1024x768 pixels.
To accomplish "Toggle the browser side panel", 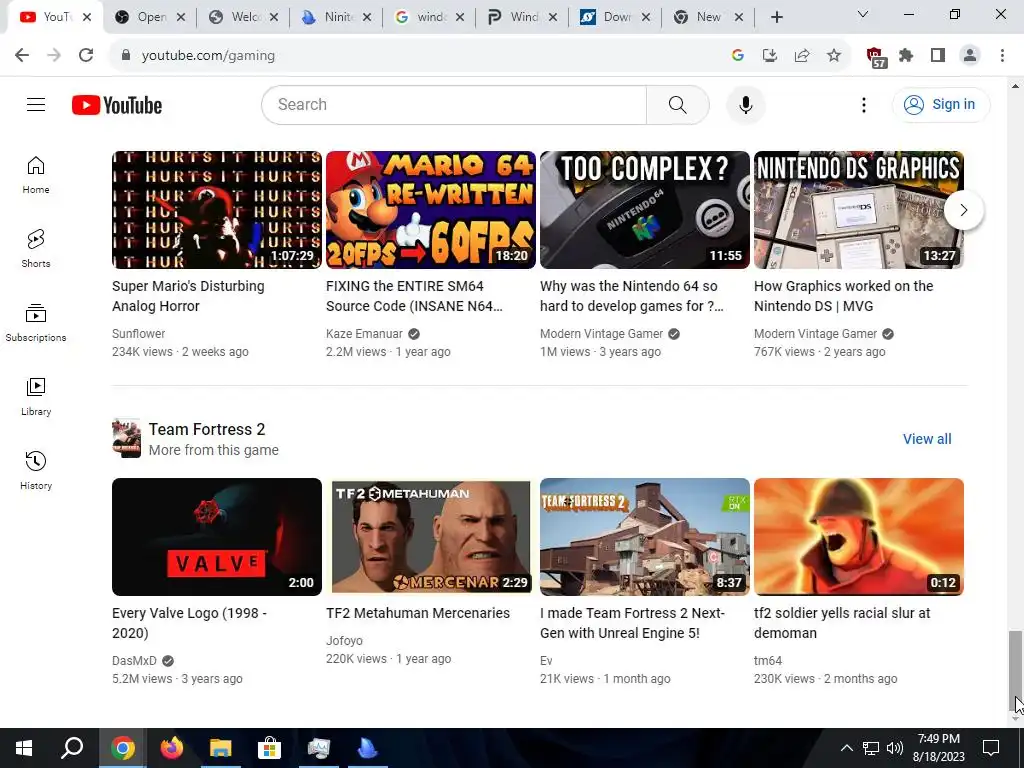I will (x=938, y=56).
